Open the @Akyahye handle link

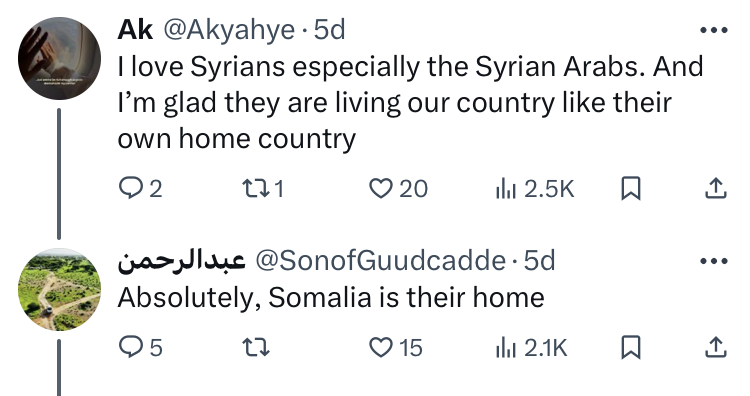(230, 30)
